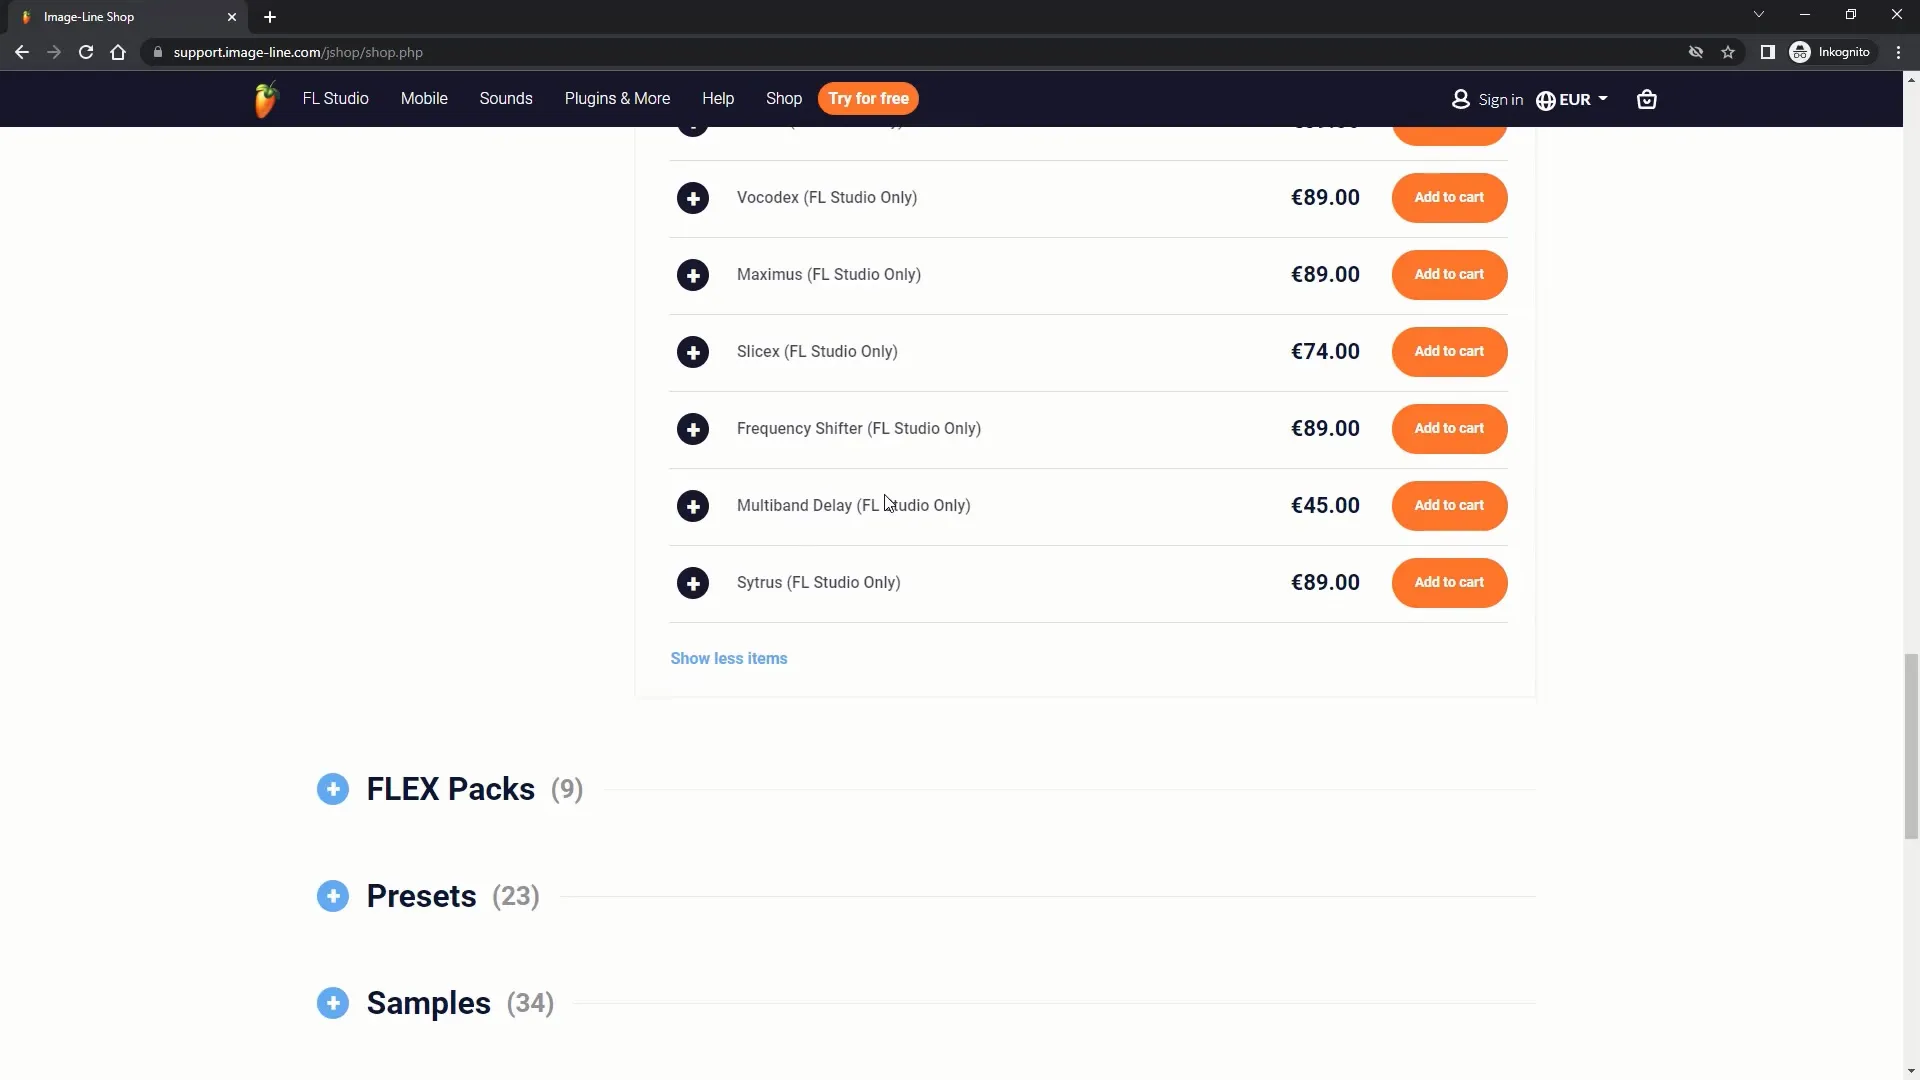
Task: Click the expand icon for Slicex plugin
Action: tap(692, 351)
